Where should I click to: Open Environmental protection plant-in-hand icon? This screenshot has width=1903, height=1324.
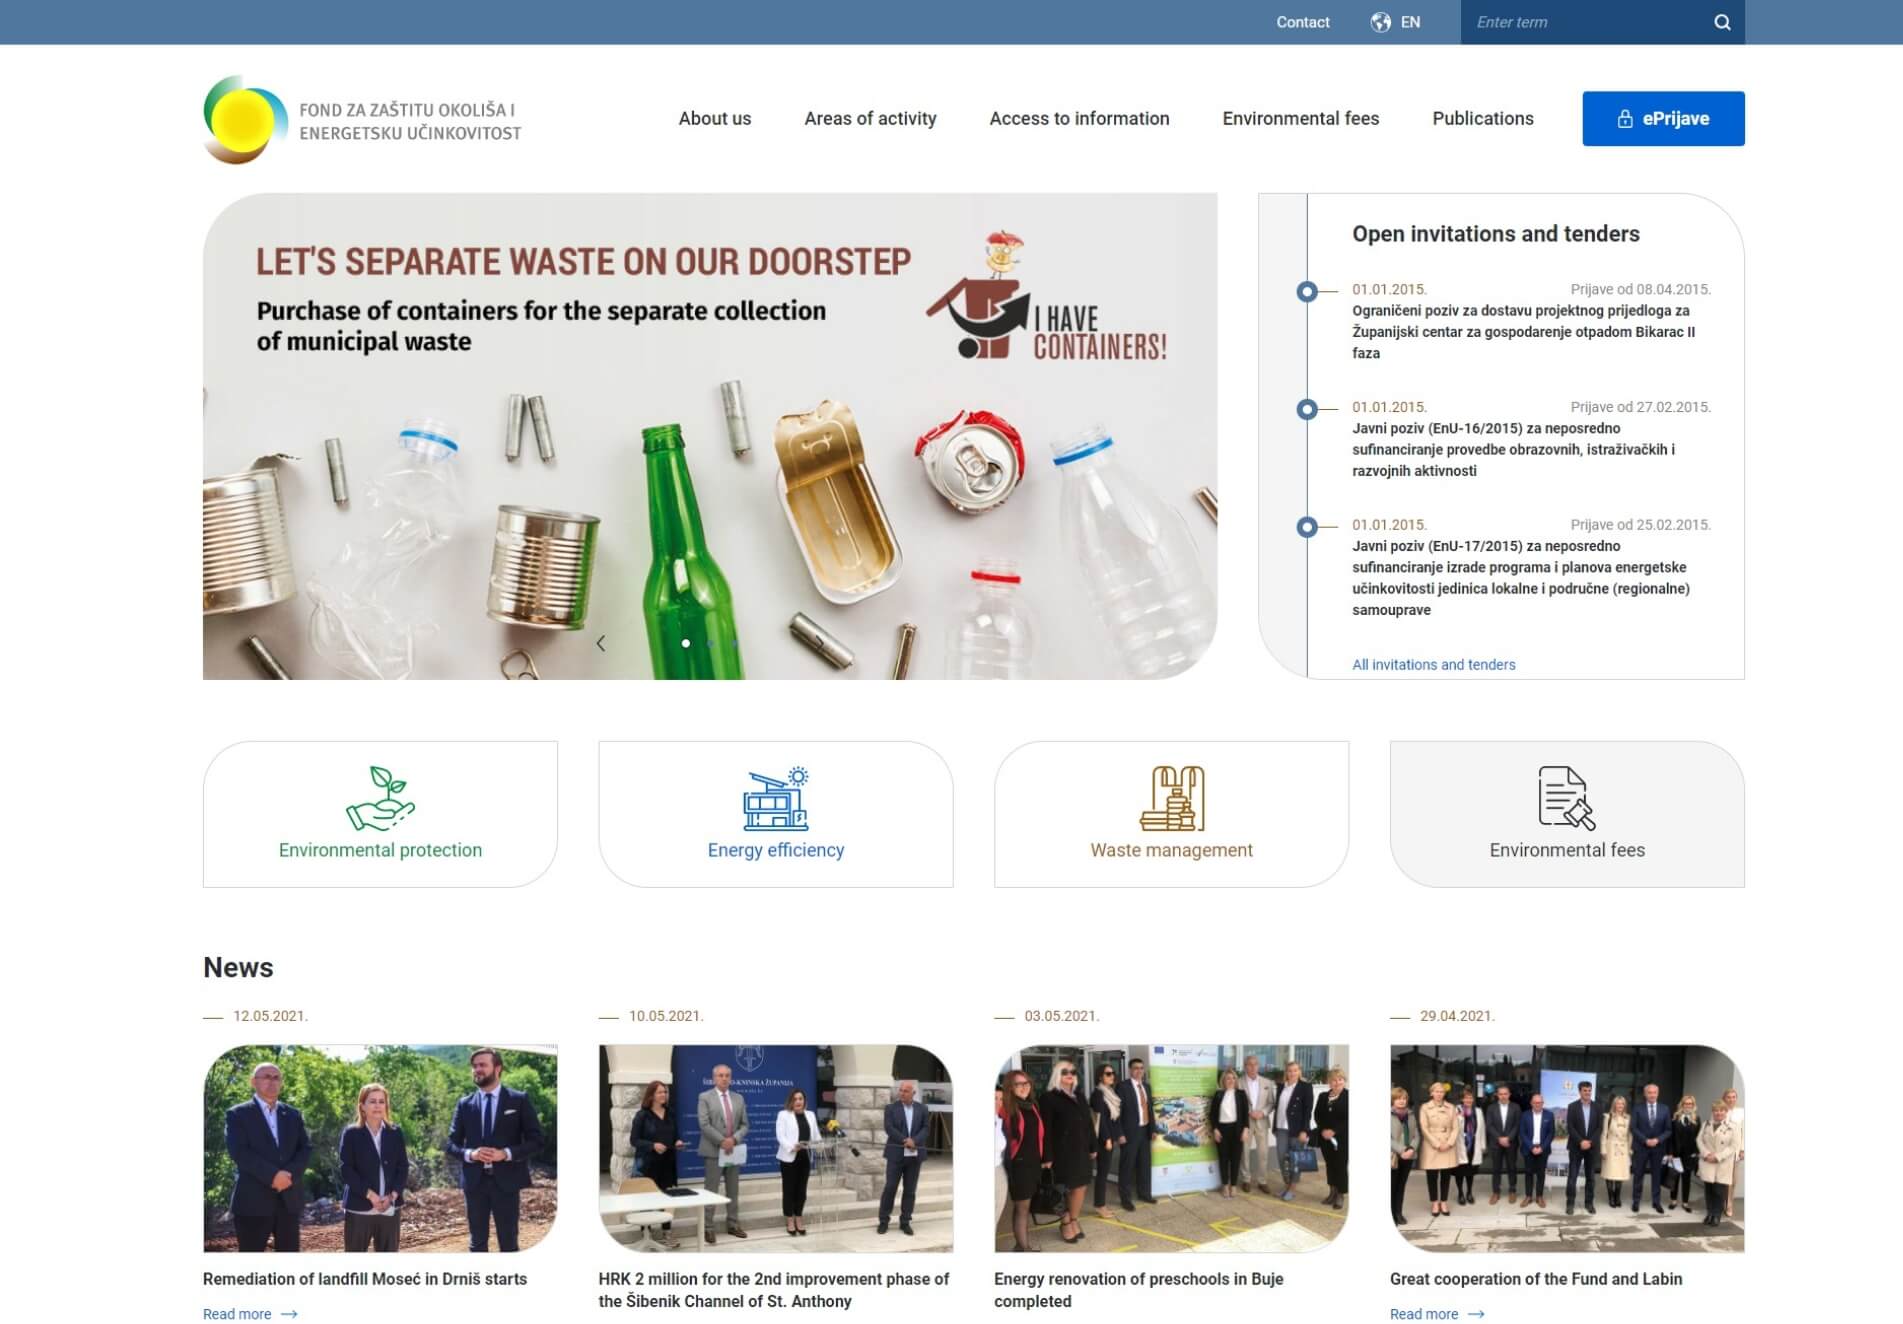click(x=380, y=797)
